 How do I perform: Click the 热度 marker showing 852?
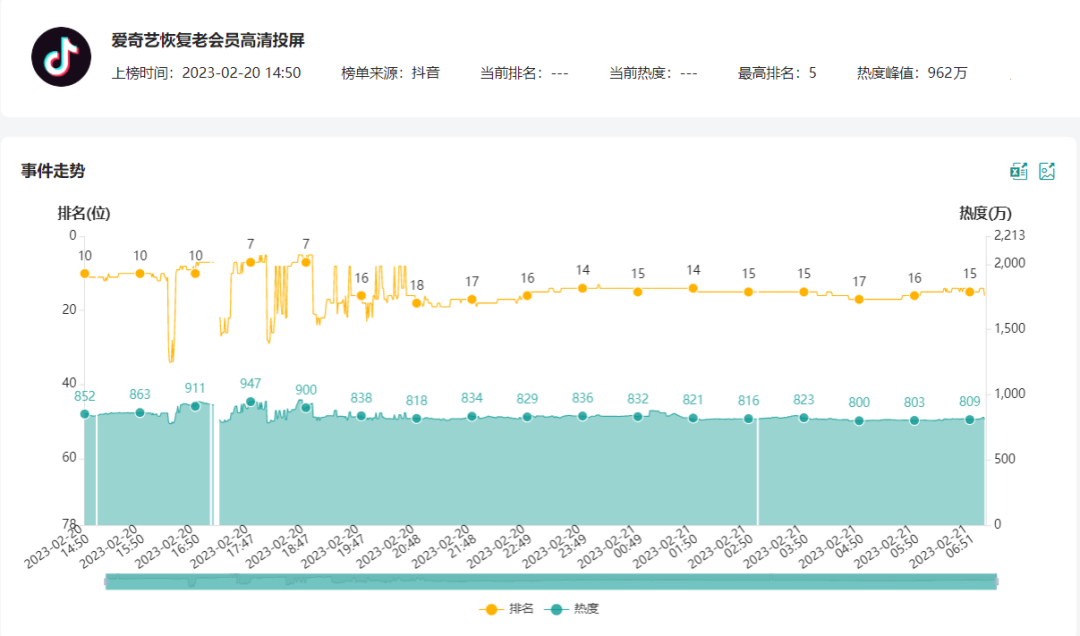pyautogui.click(x=85, y=414)
